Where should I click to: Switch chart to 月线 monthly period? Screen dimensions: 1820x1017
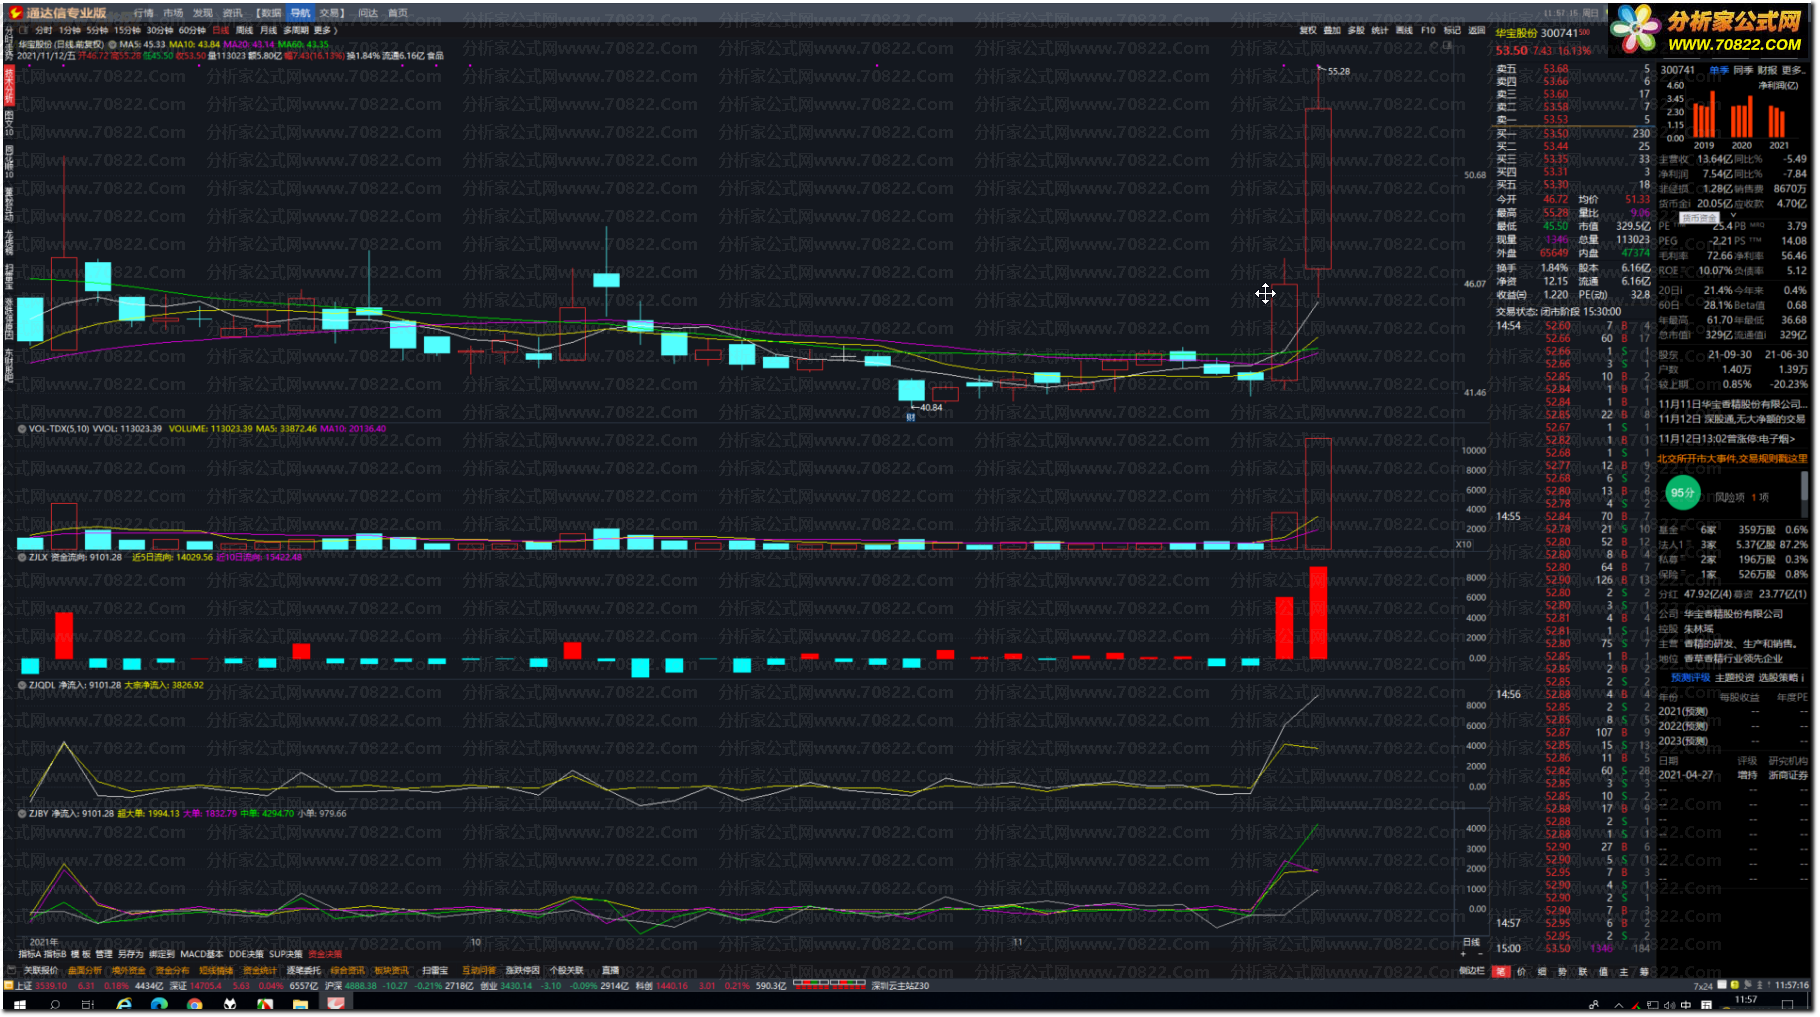268,30
